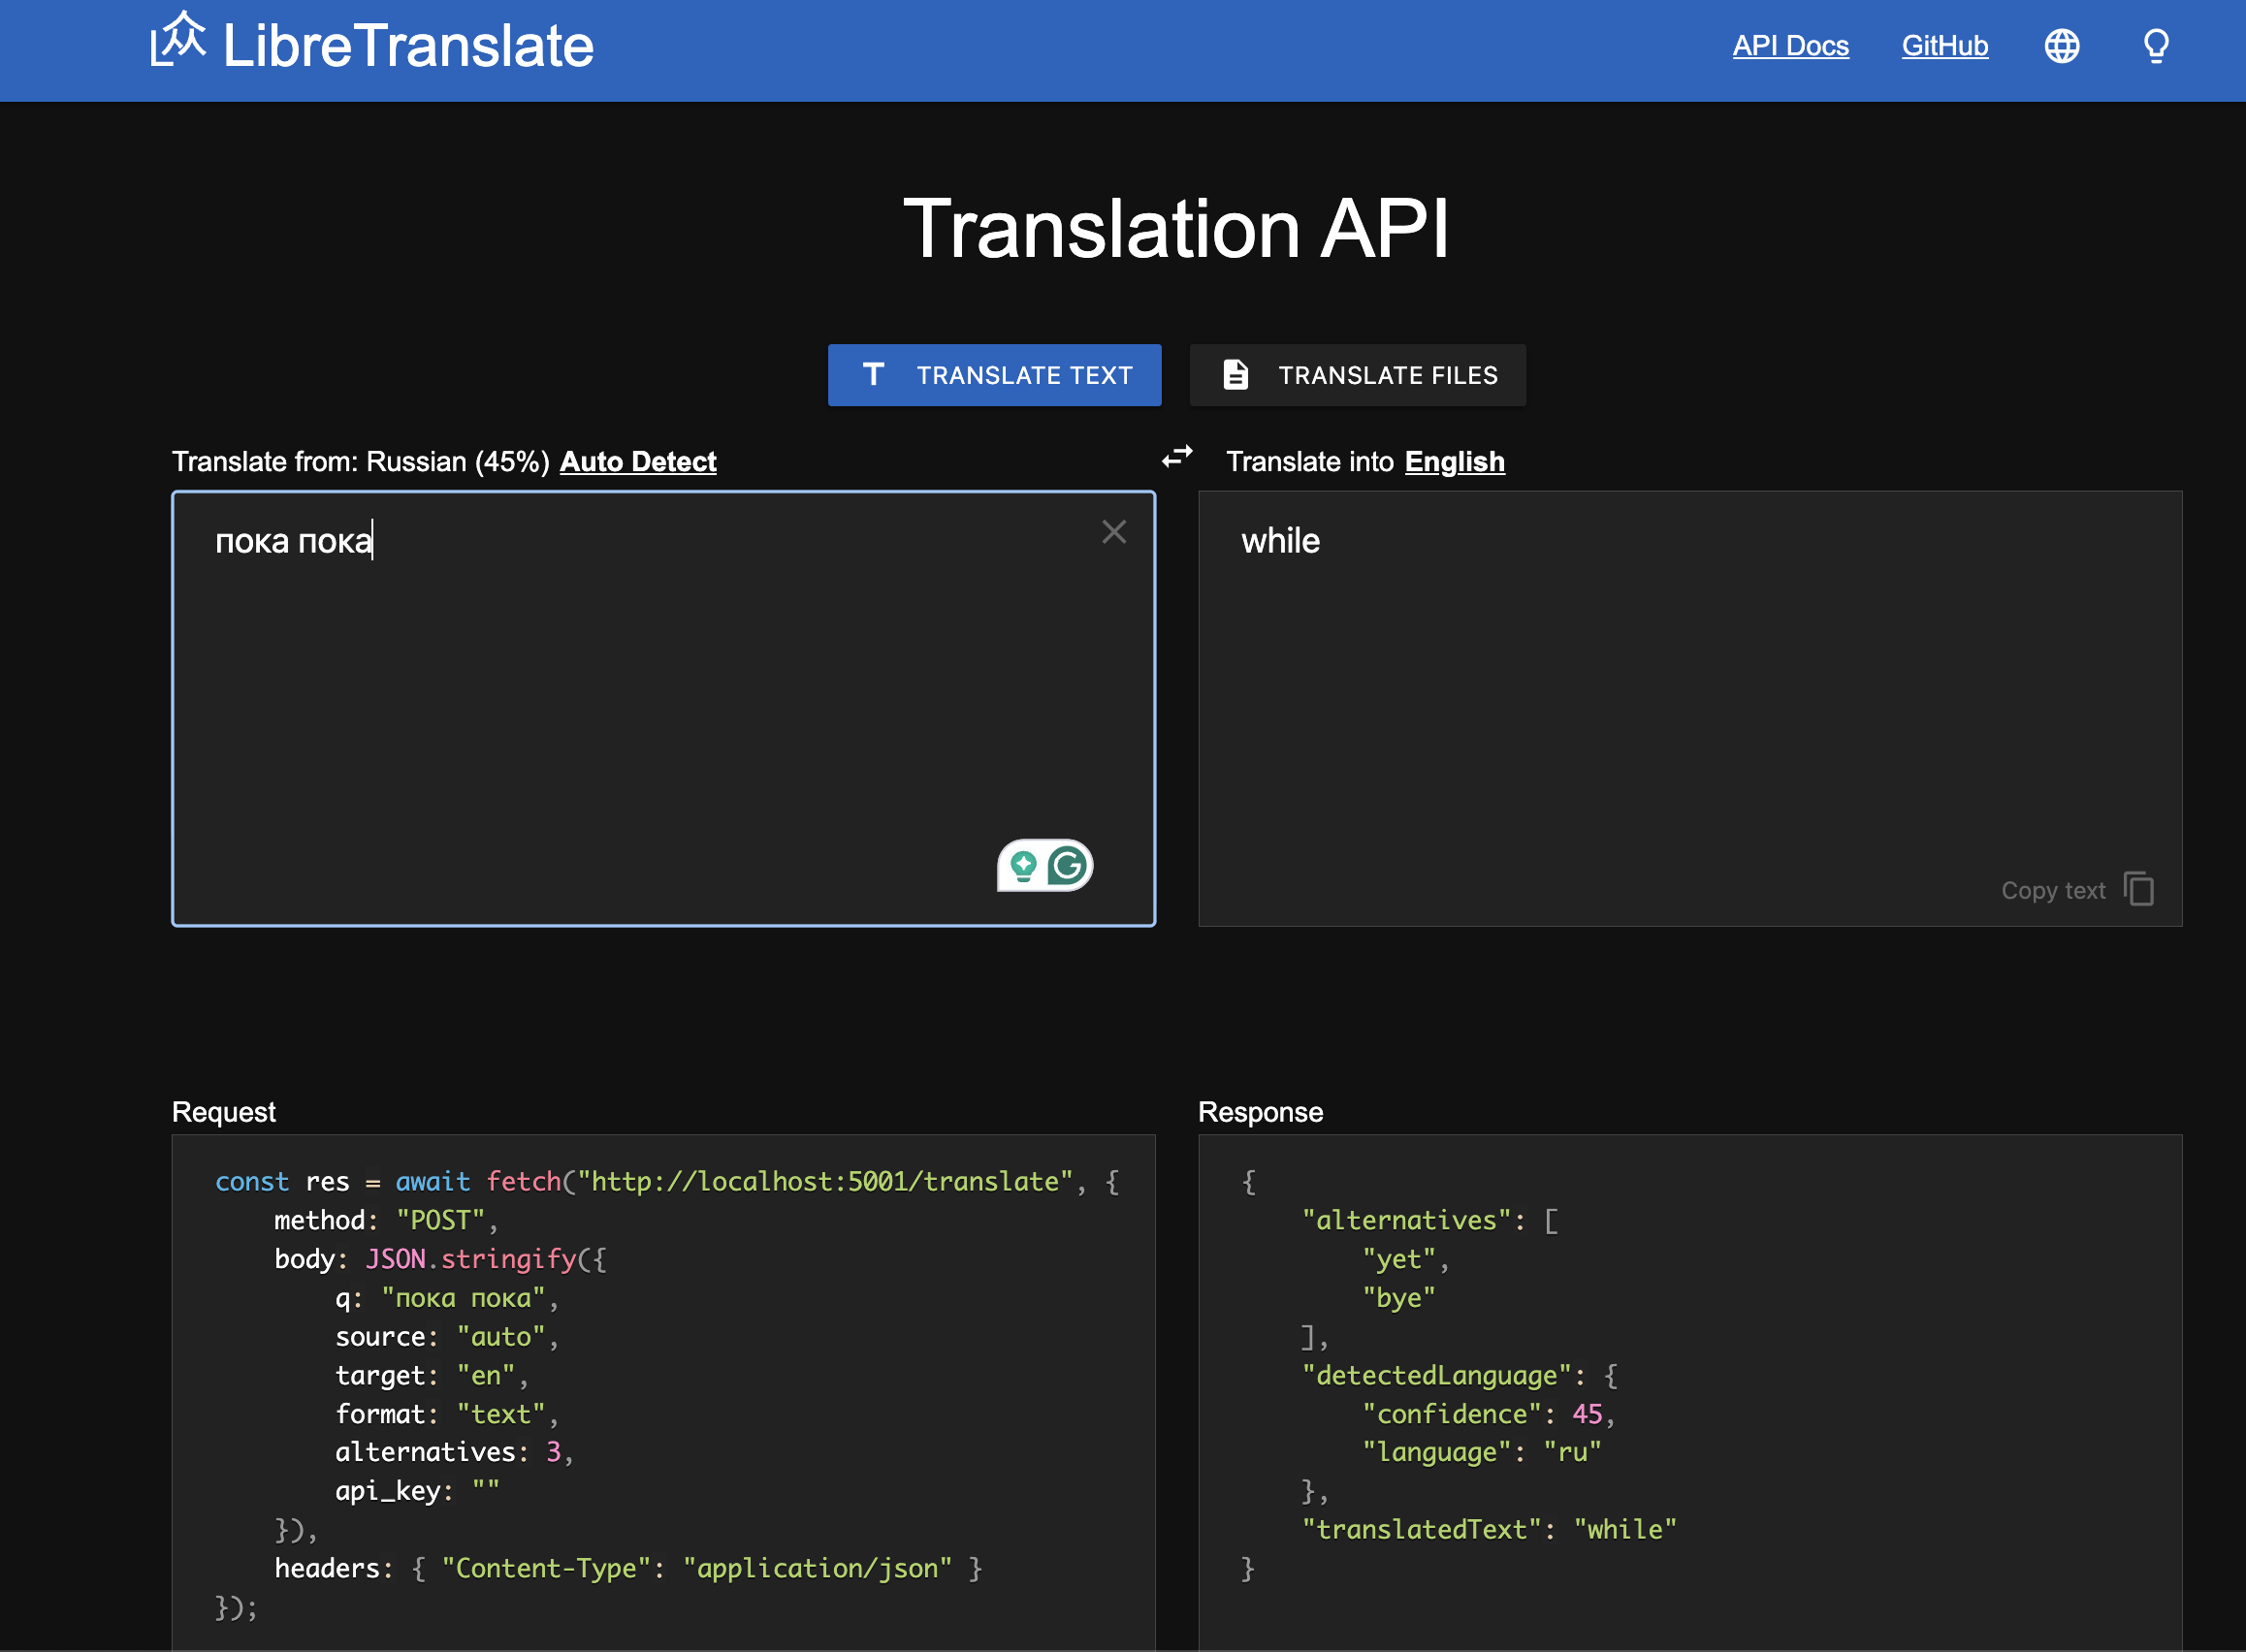Image resolution: width=2246 pixels, height=1652 pixels.
Task: Toggle the lightbulb theme icon
Action: (x=2155, y=46)
